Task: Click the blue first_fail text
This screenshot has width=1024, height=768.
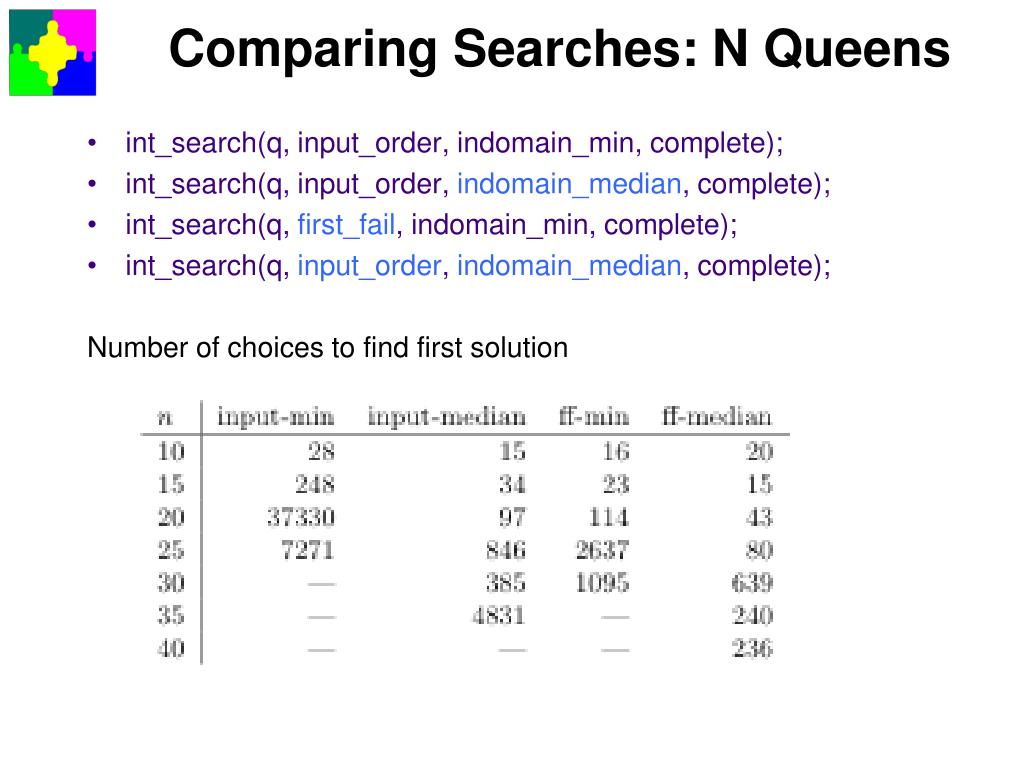Action: click(346, 225)
